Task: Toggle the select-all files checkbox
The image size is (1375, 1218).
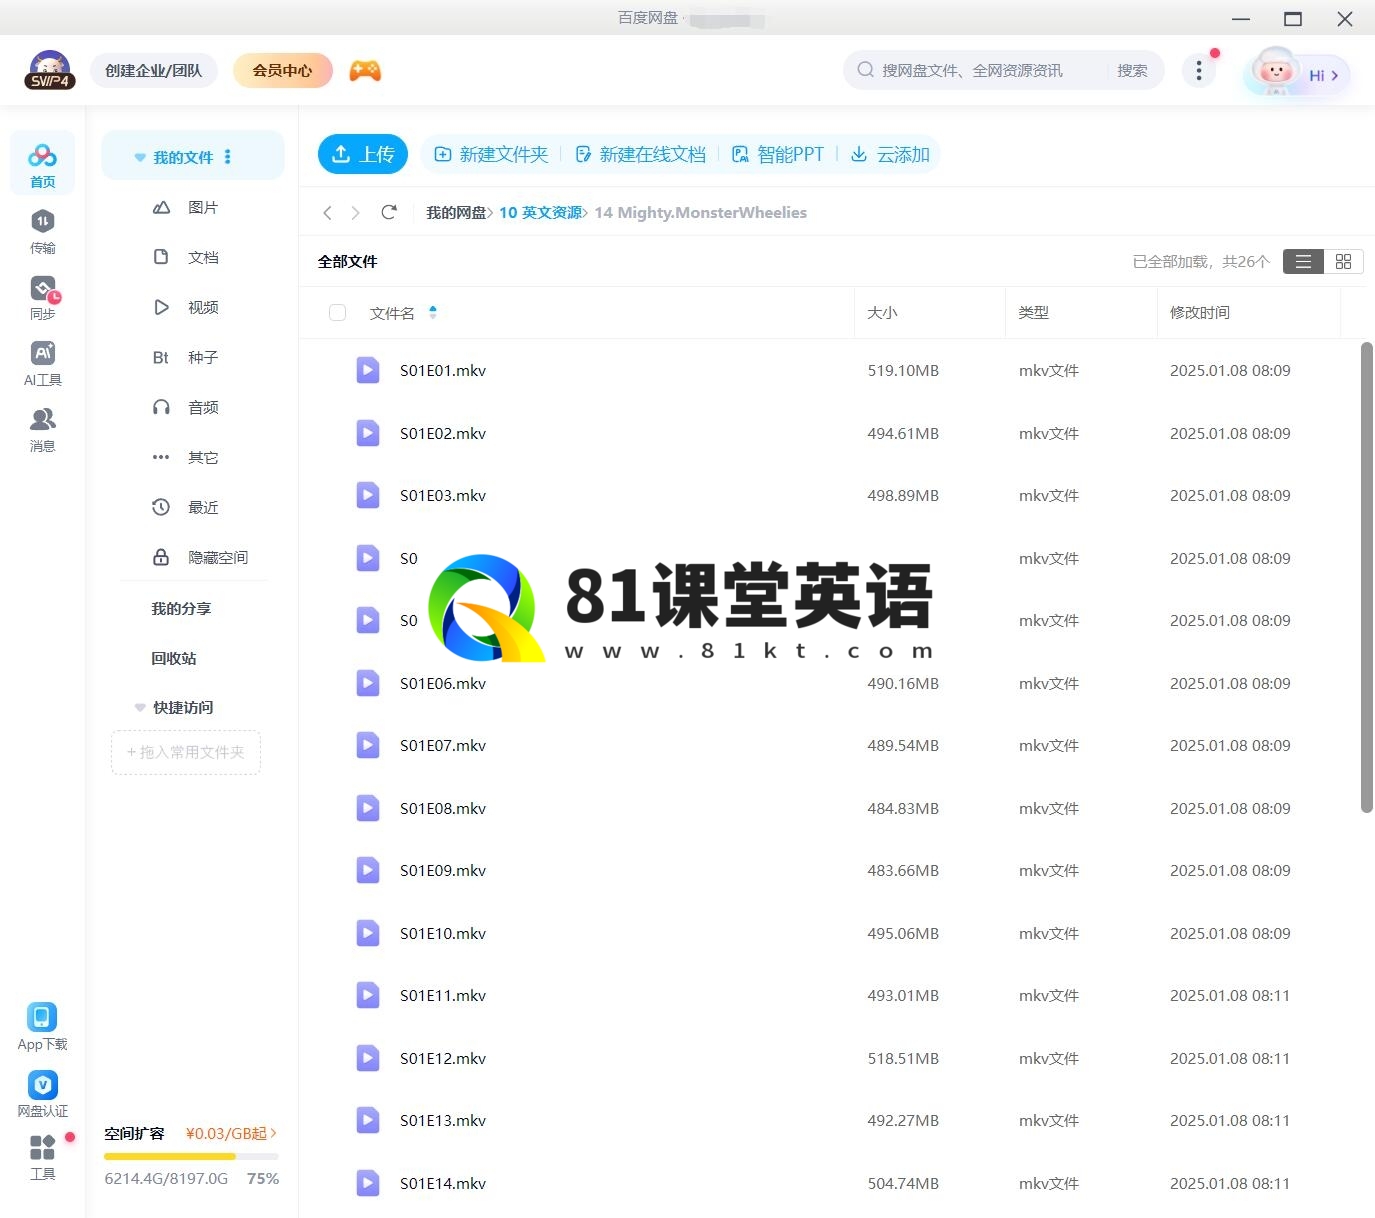Action: coord(337,313)
